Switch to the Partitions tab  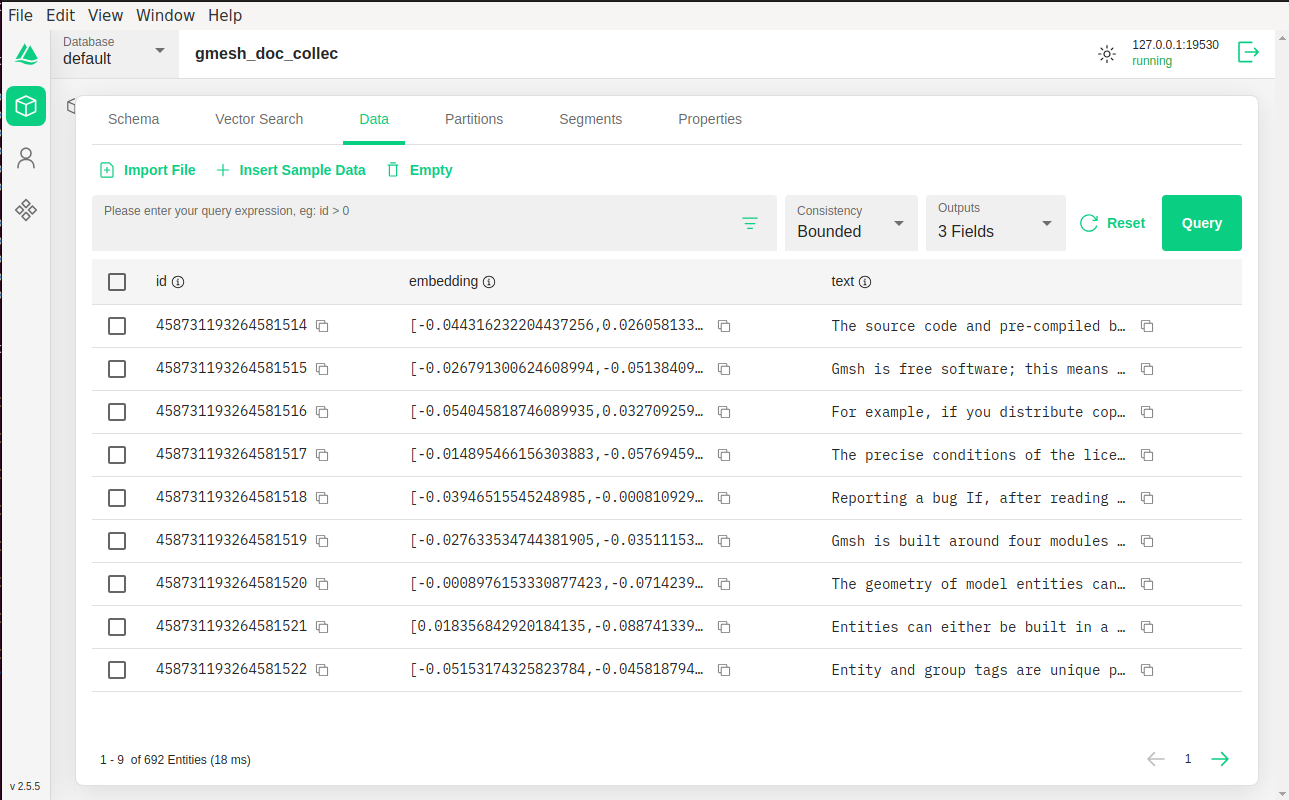[x=474, y=119]
